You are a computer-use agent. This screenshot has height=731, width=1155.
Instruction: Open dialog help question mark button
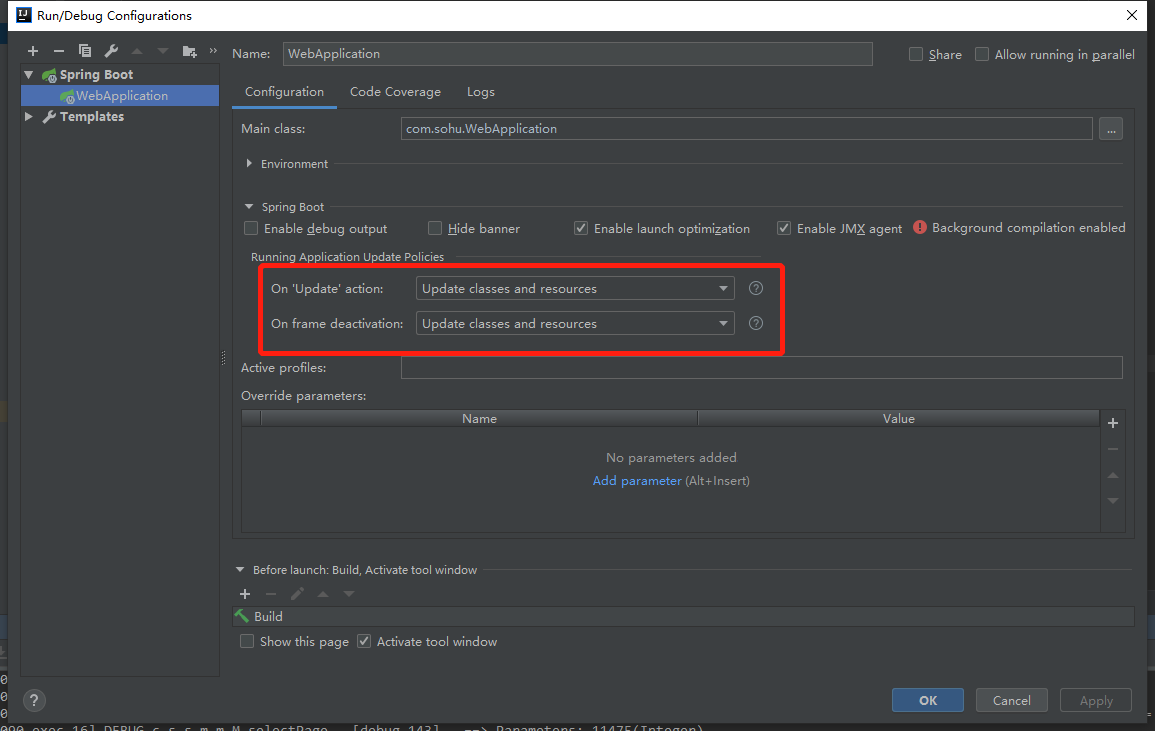[34, 700]
